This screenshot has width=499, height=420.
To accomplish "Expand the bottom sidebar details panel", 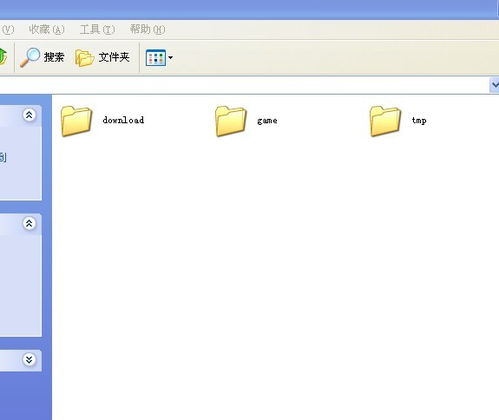I will (x=29, y=360).
